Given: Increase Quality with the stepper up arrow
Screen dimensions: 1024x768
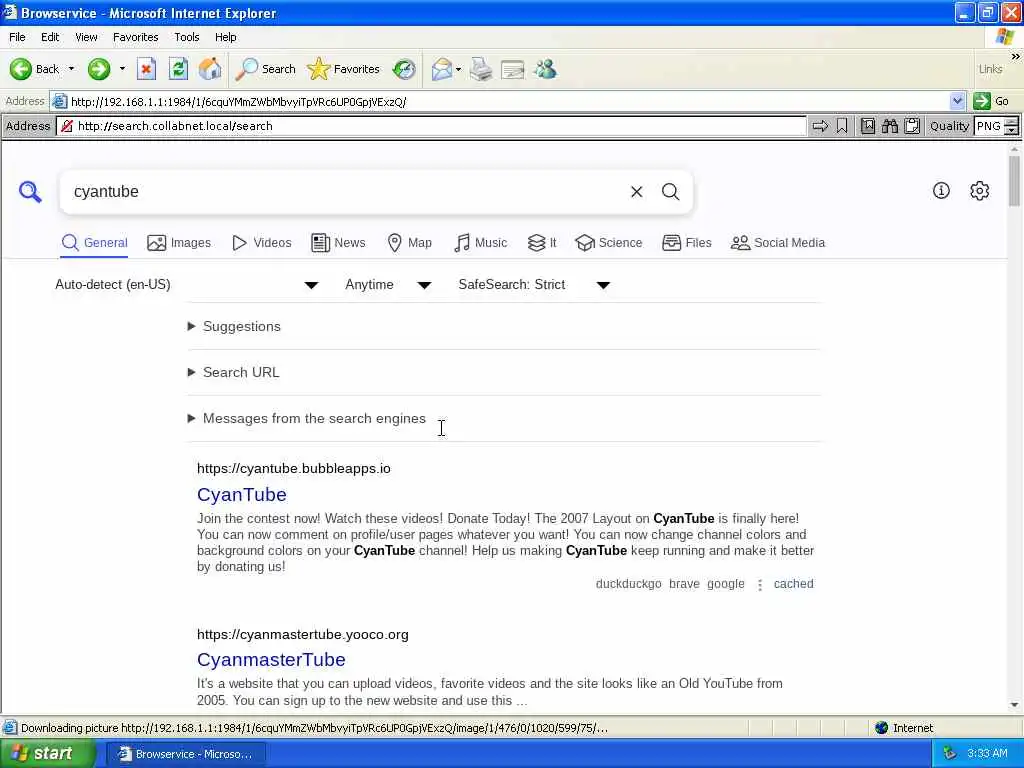Looking at the screenshot, I should [x=1012, y=121].
